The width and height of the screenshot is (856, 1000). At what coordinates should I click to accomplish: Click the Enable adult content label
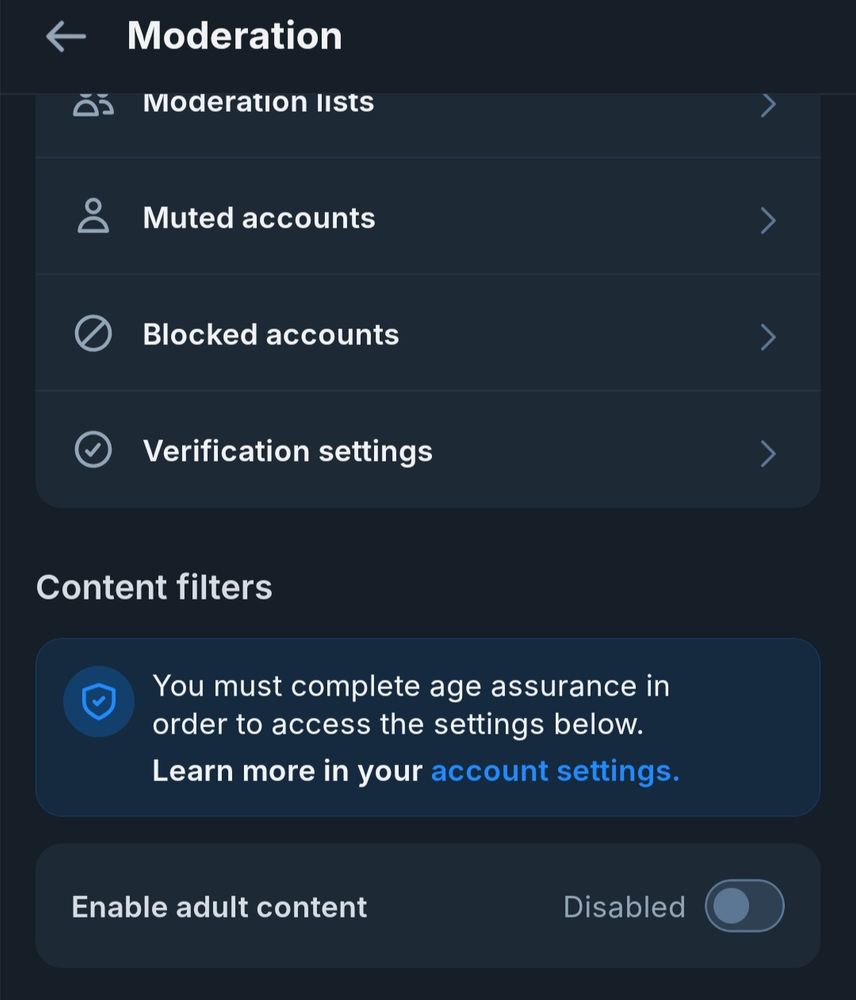(x=219, y=907)
